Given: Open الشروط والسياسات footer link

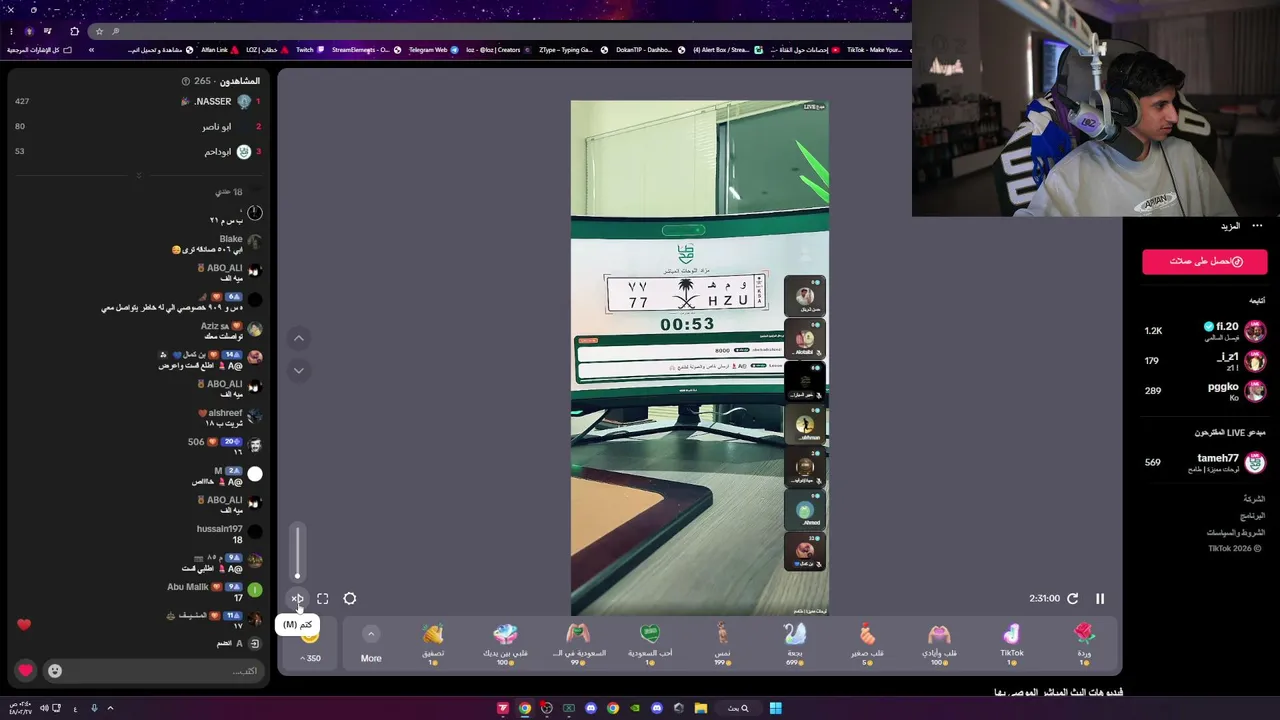Looking at the screenshot, I should click(1236, 533).
